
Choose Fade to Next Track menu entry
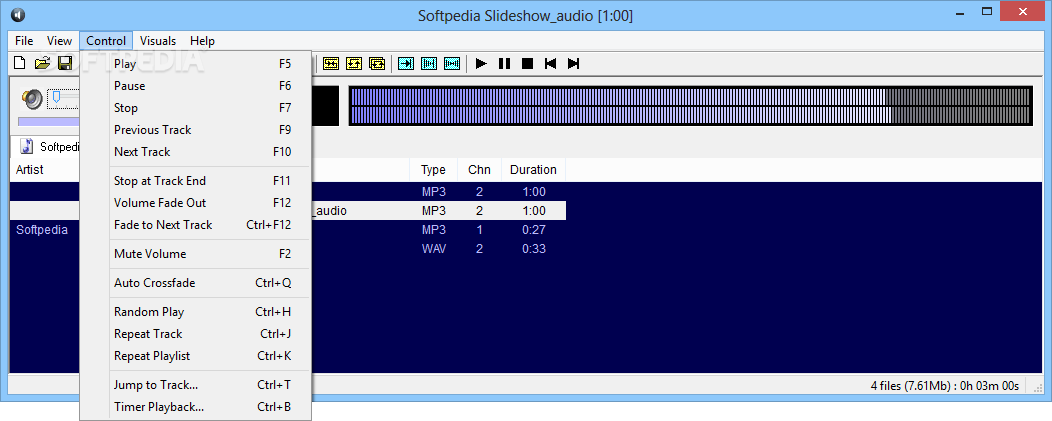point(195,225)
